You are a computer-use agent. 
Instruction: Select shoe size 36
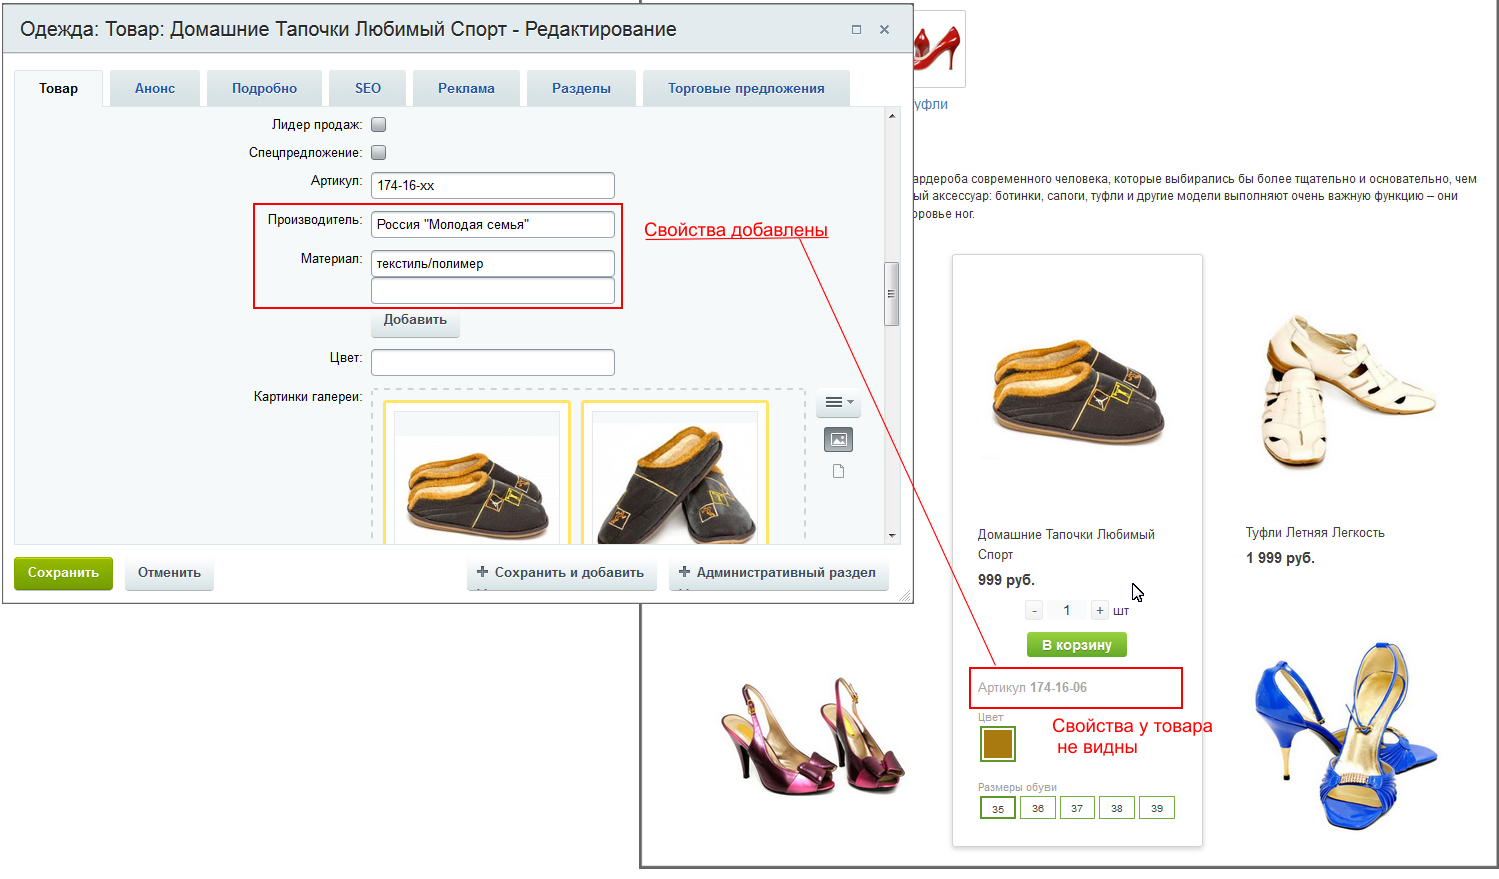(x=1038, y=808)
